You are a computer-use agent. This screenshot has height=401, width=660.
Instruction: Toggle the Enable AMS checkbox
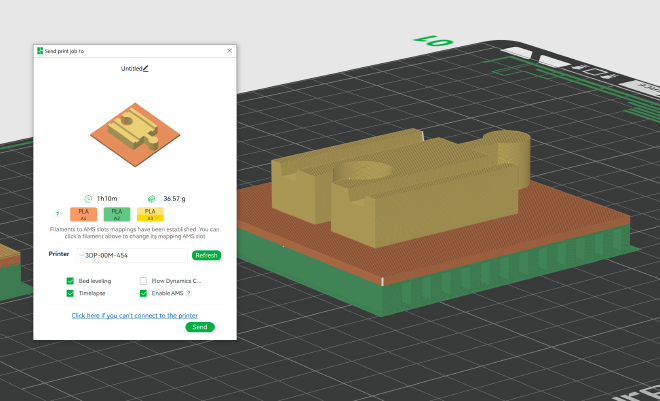[x=143, y=294]
